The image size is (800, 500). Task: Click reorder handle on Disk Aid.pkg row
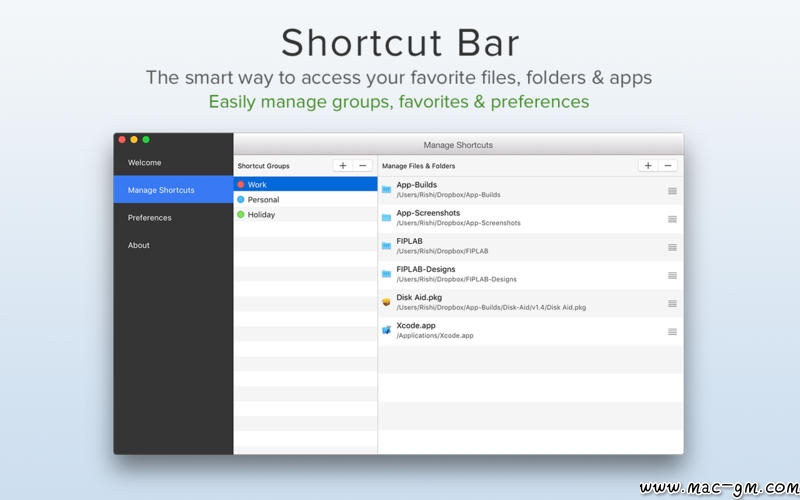pyautogui.click(x=672, y=304)
